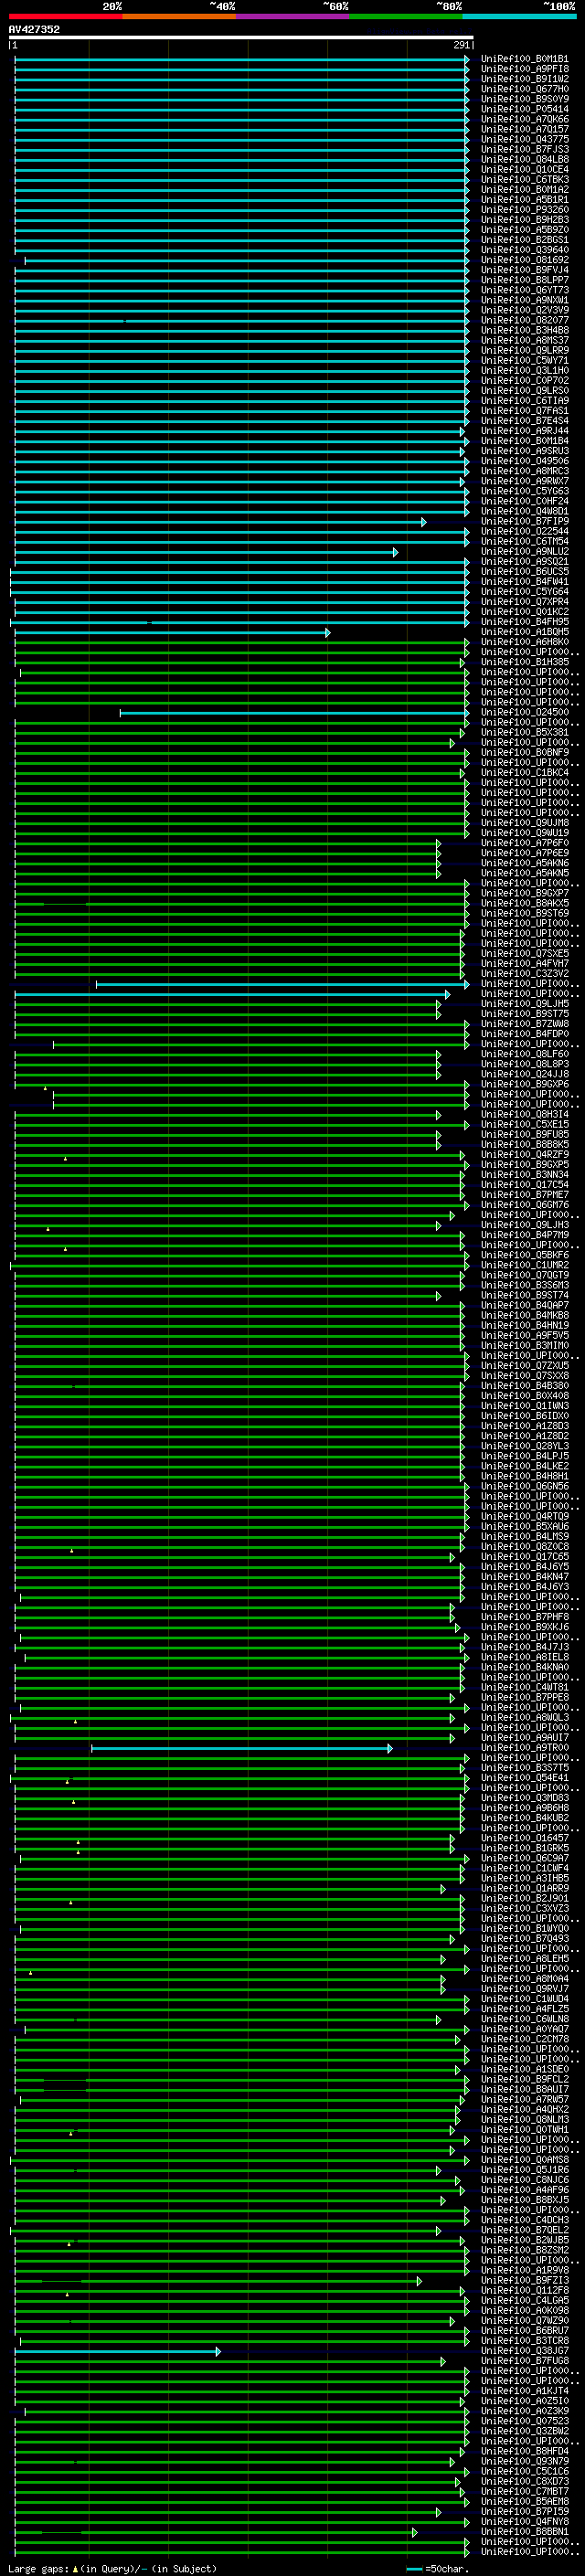
Task: Select hit label UniRef100_A9NLU2
Action: 525,552
